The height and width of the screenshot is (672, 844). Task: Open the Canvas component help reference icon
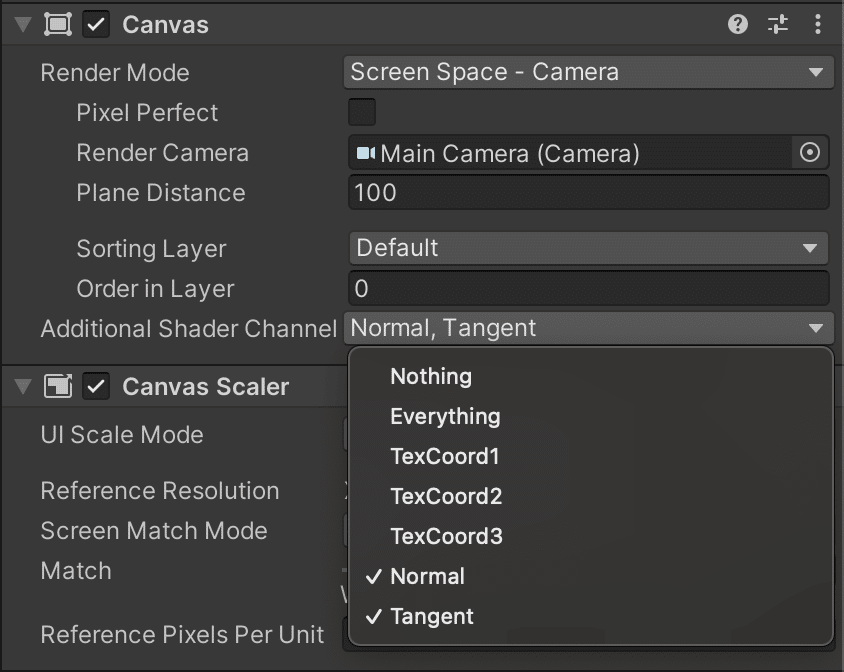click(x=738, y=24)
